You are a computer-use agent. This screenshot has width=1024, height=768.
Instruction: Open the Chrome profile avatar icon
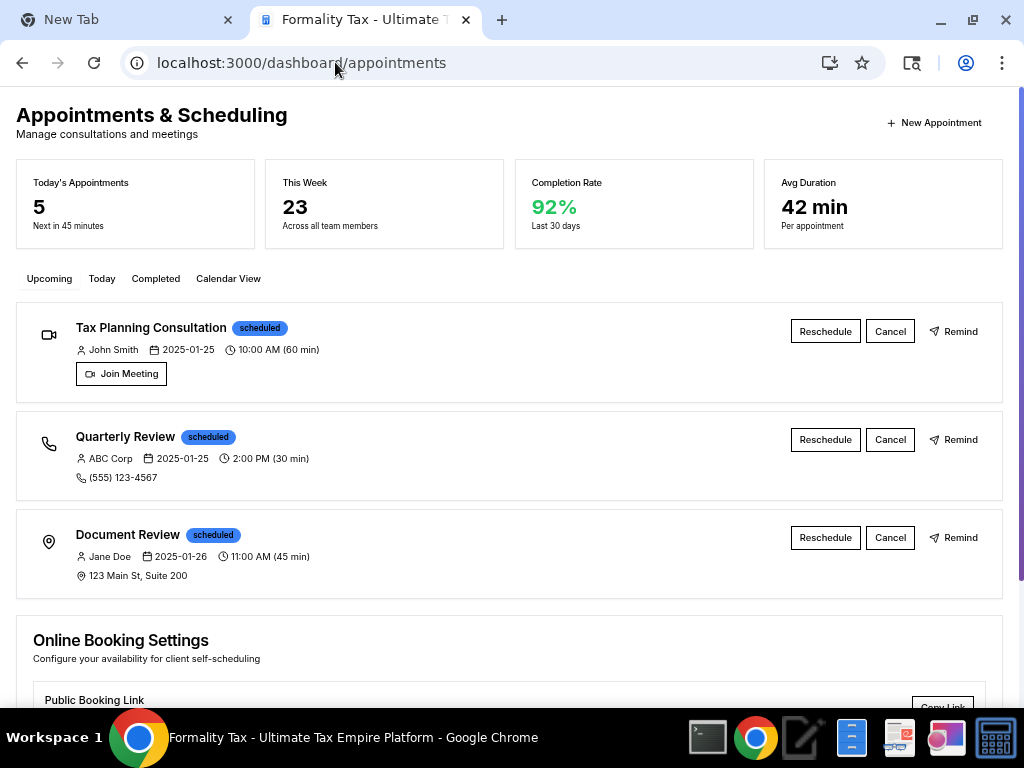[x=966, y=63]
